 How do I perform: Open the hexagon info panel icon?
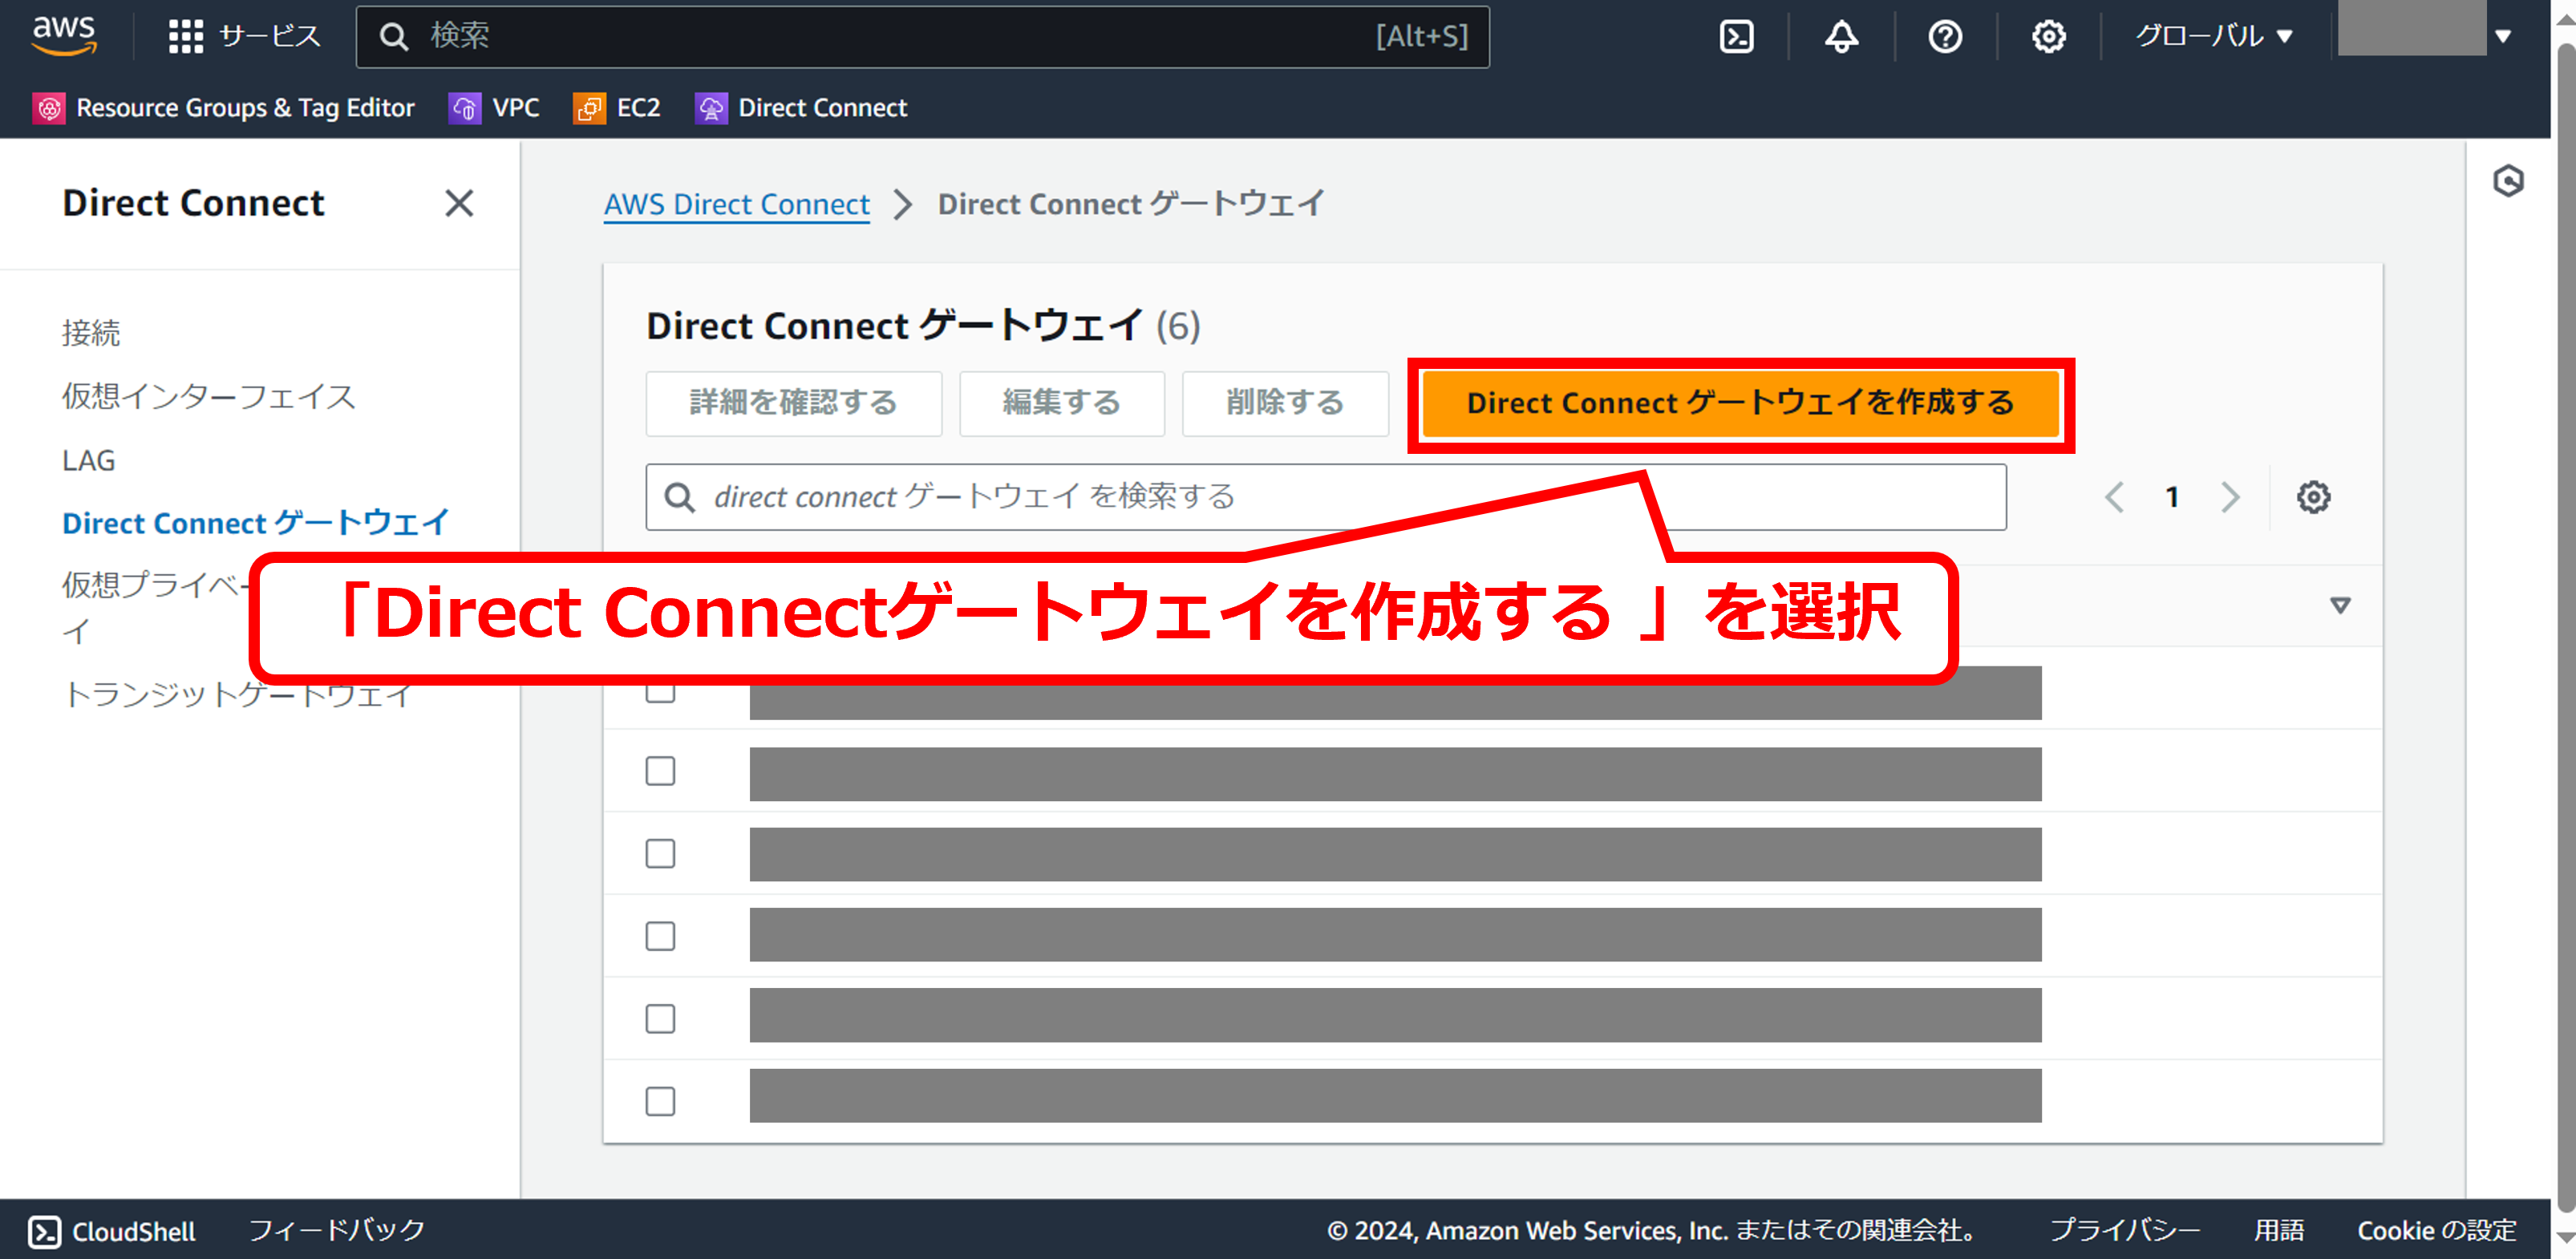pyautogui.click(x=2507, y=181)
